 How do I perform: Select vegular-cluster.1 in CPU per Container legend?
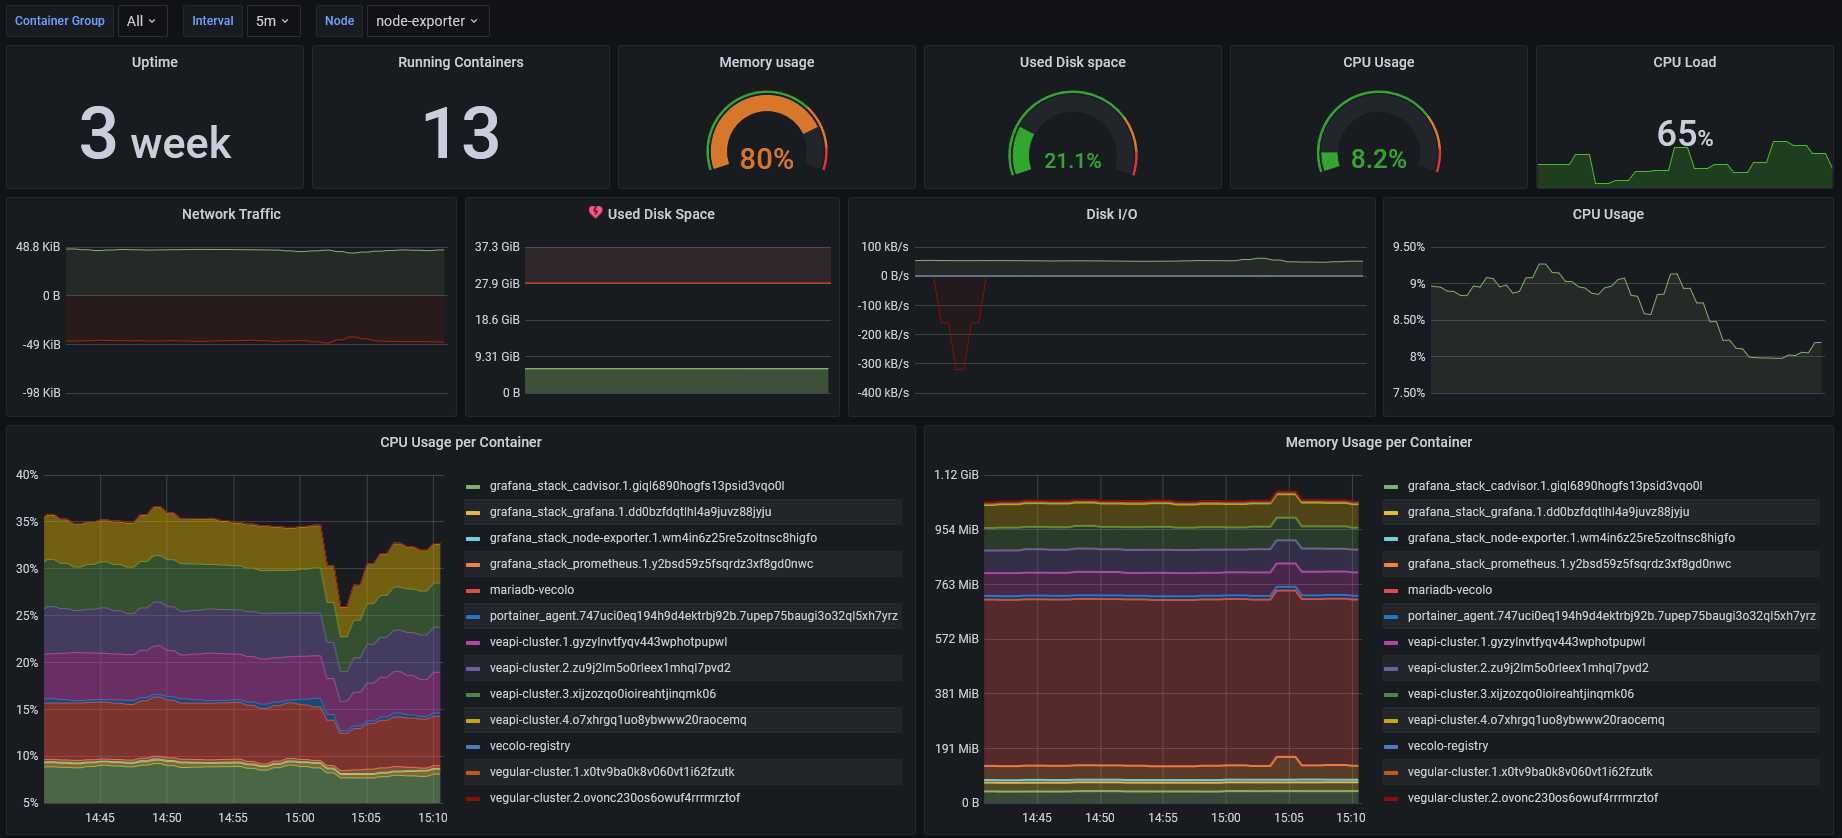coord(612,772)
